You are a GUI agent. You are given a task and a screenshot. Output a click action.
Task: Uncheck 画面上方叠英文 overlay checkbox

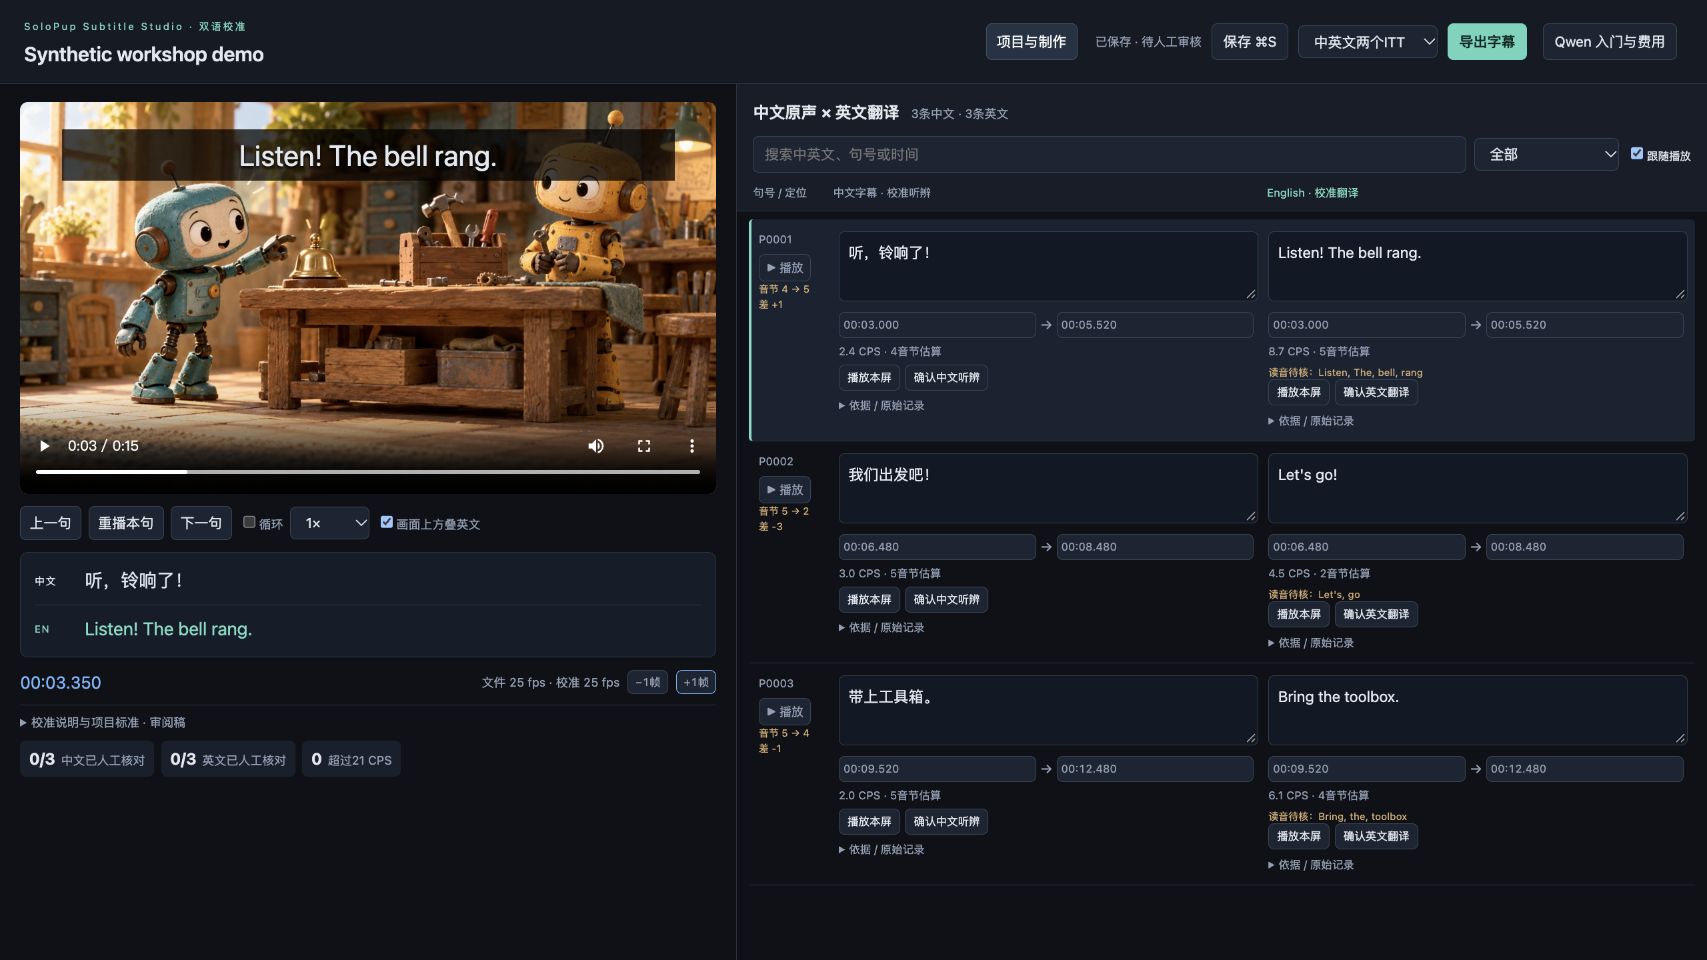(387, 522)
